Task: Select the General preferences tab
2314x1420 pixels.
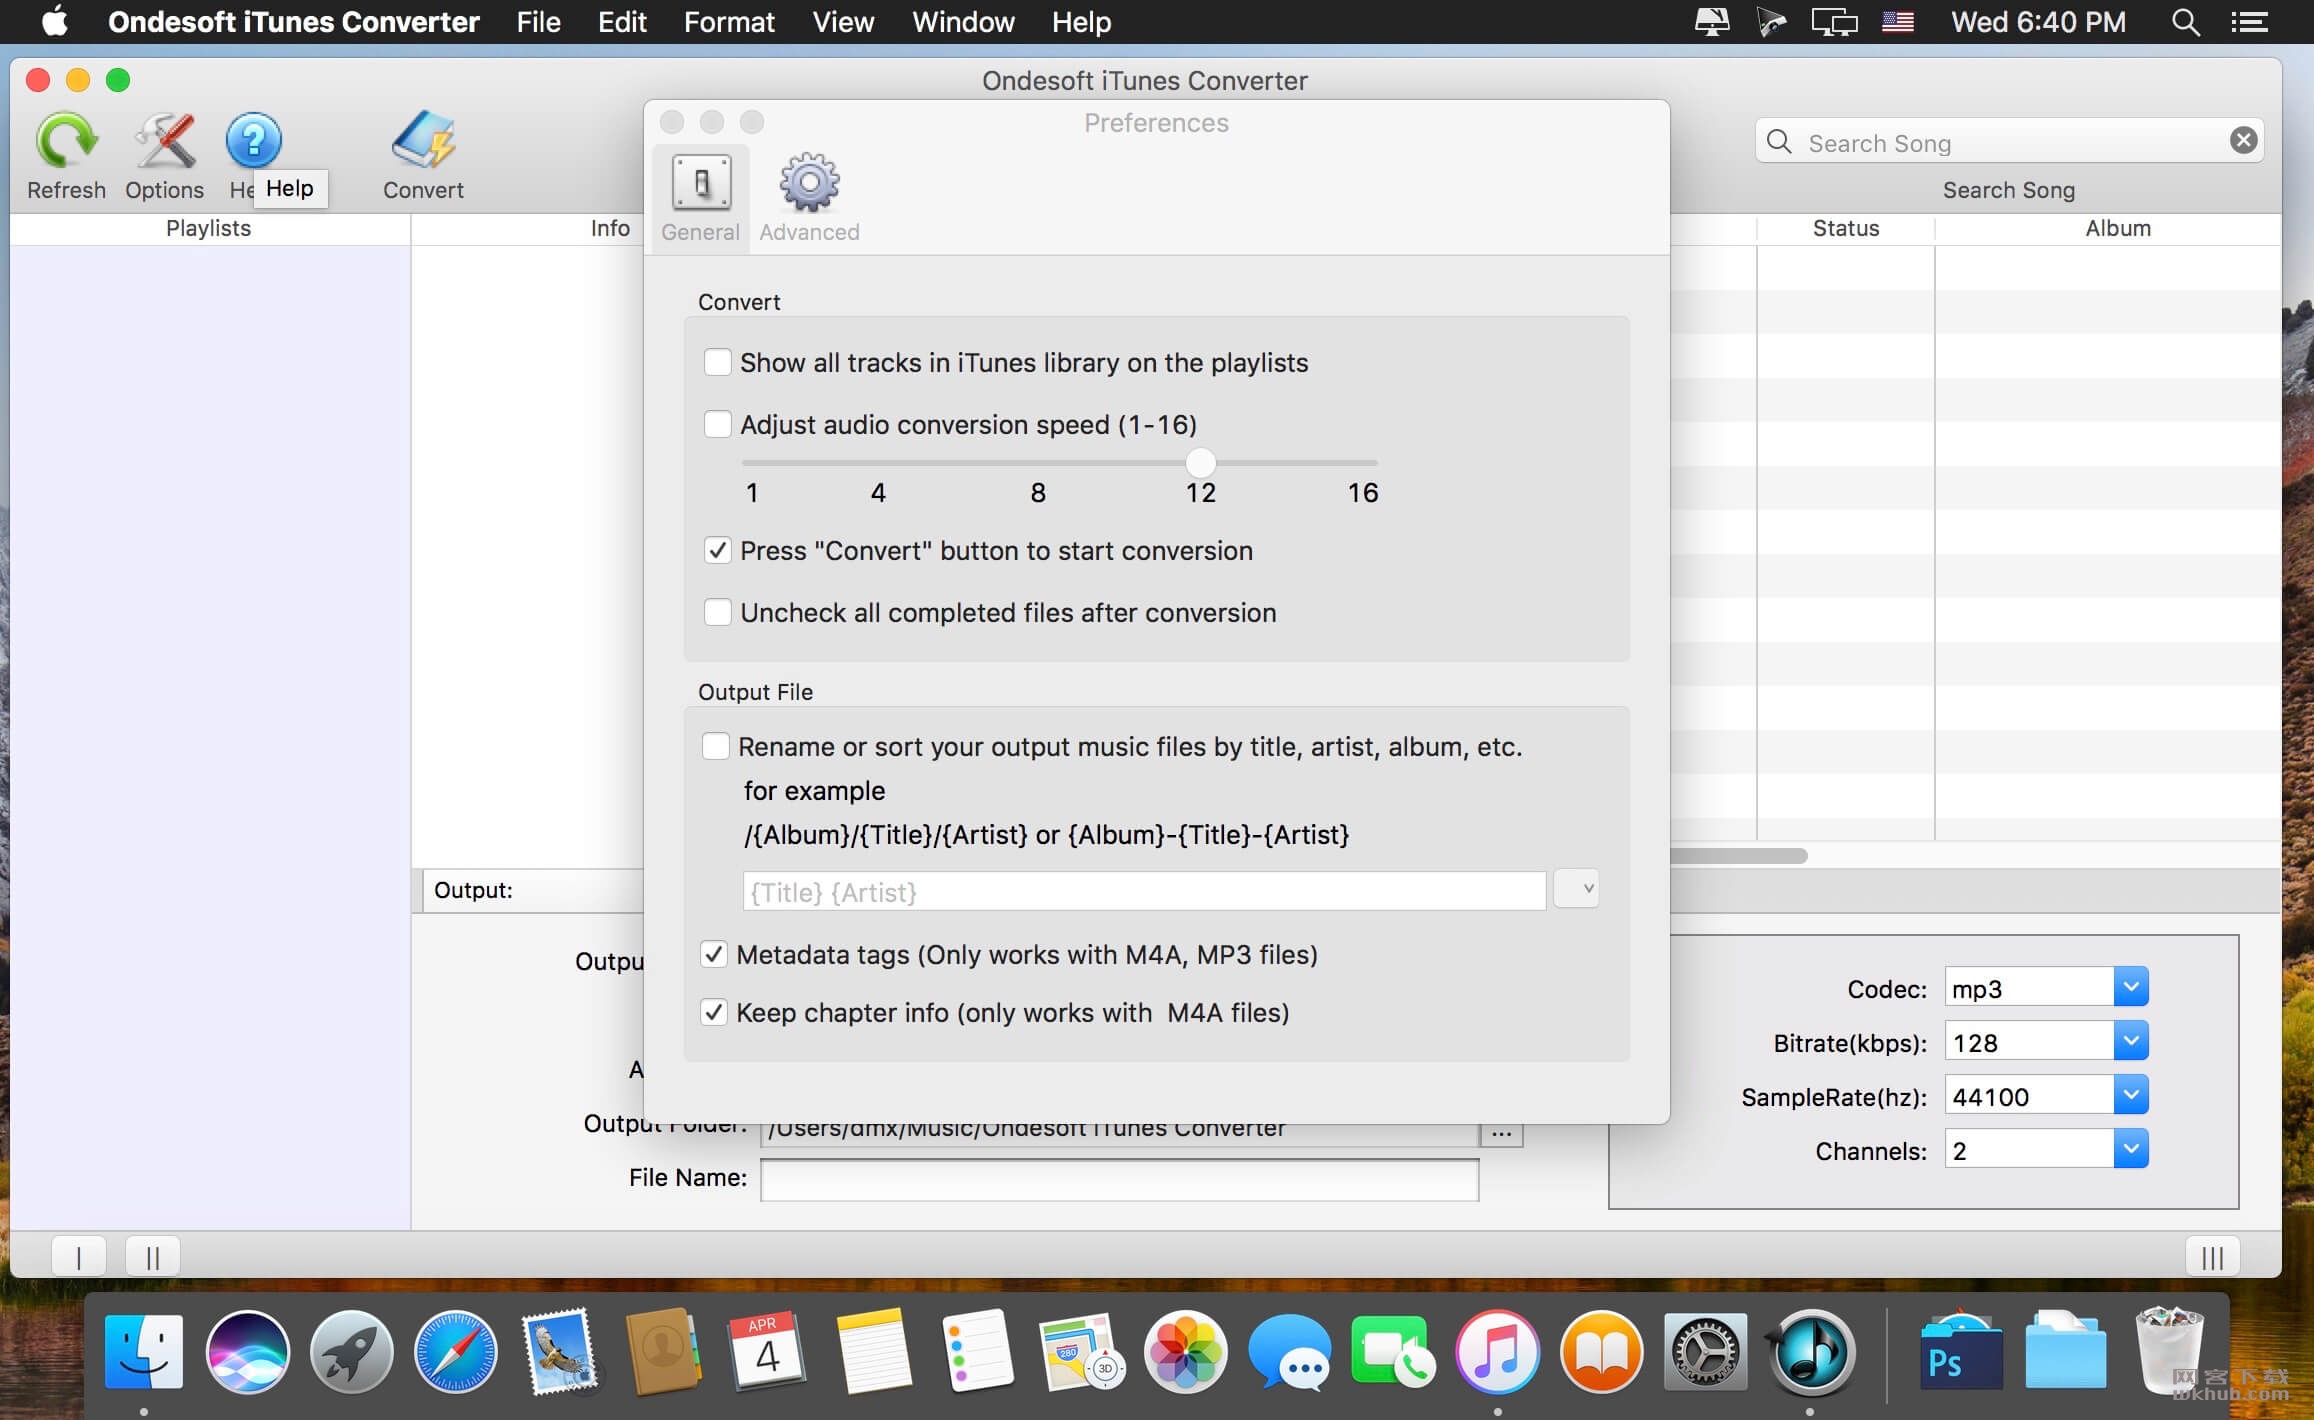Action: [700, 199]
